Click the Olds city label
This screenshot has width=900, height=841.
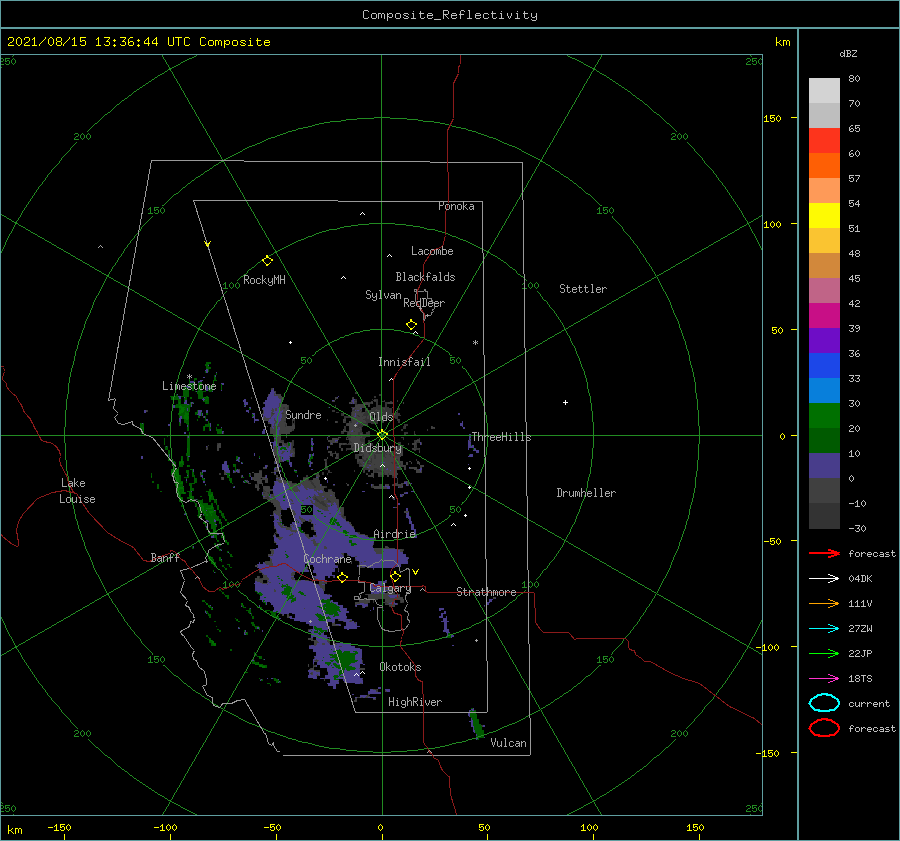pos(381,417)
